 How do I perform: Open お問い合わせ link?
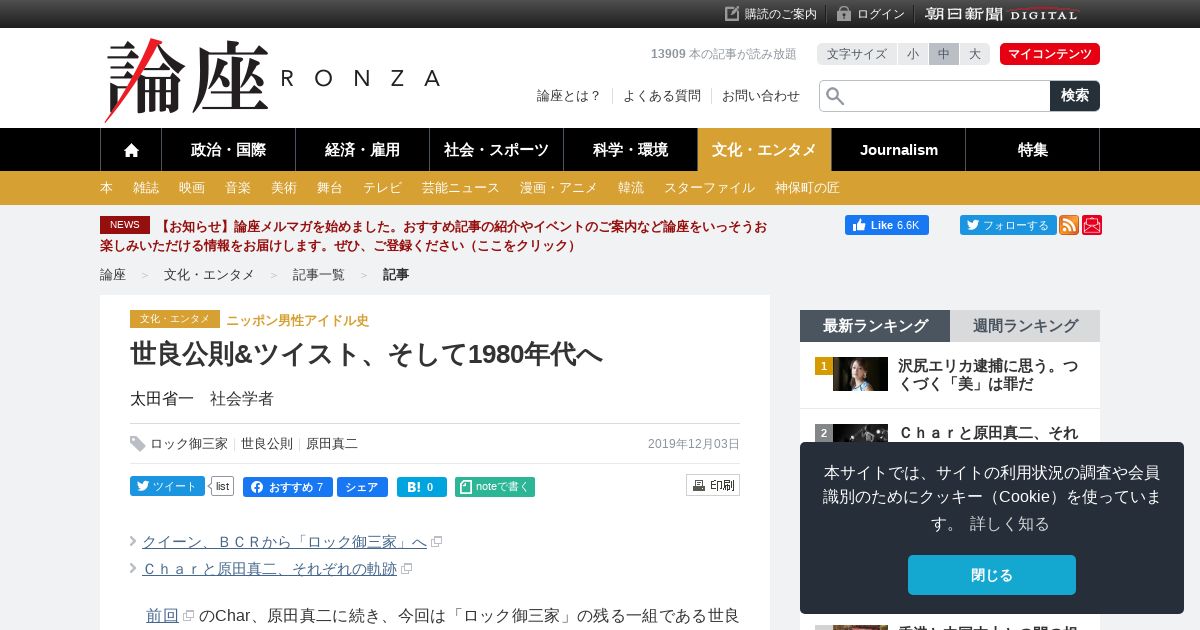[761, 96]
